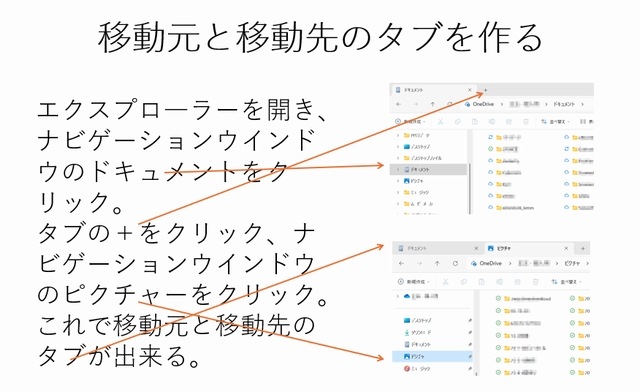Go back in the two-tab Explorer window
The width and height of the screenshot is (640, 392).
click(x=402, y=264)
